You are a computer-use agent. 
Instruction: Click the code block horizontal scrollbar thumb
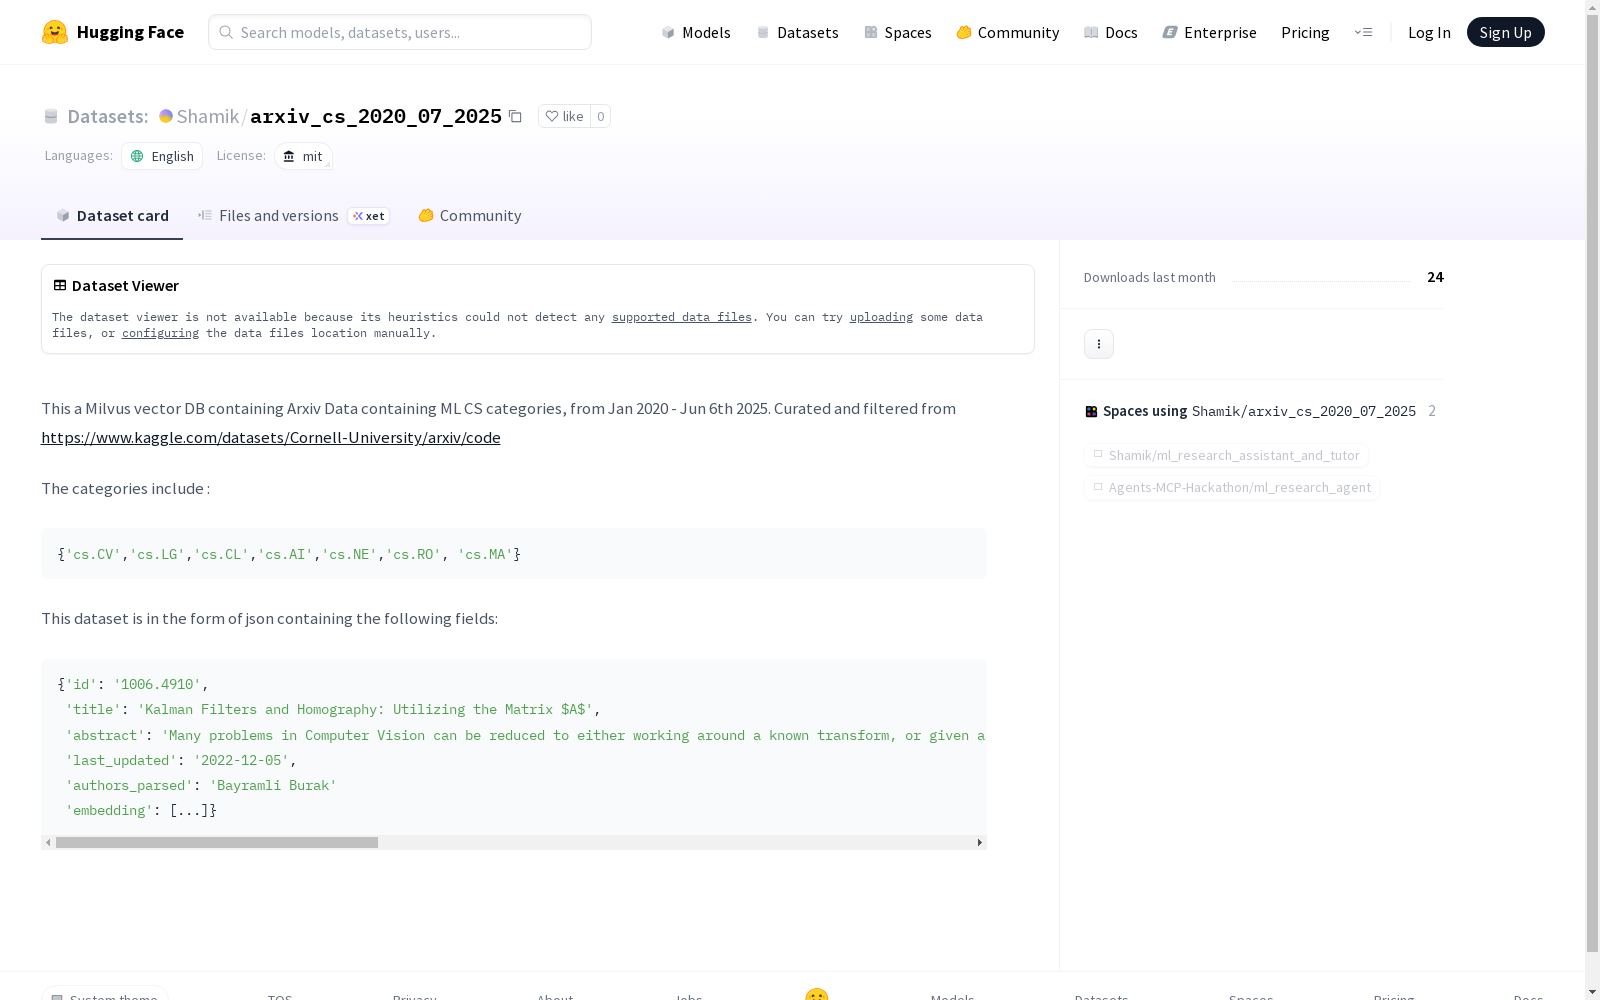click(x=217, y=842)
